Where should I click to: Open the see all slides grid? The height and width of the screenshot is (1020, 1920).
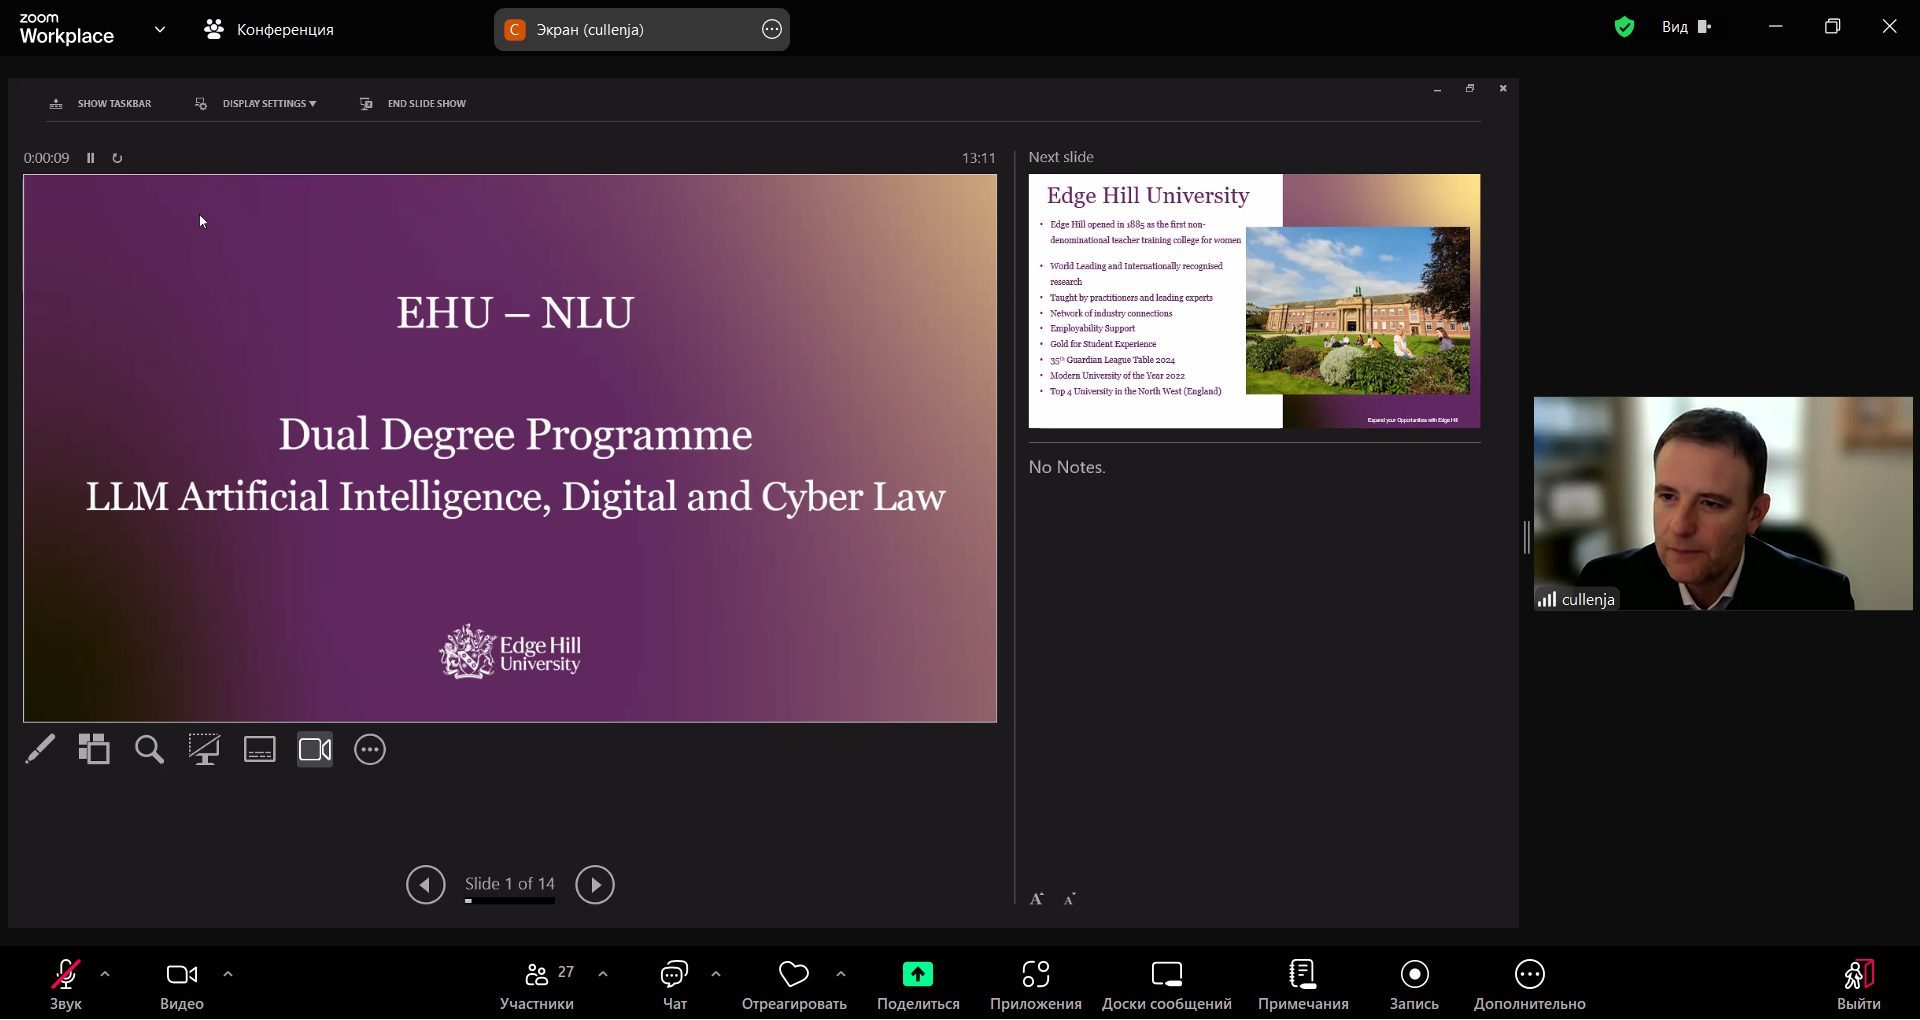click(94, 749)
